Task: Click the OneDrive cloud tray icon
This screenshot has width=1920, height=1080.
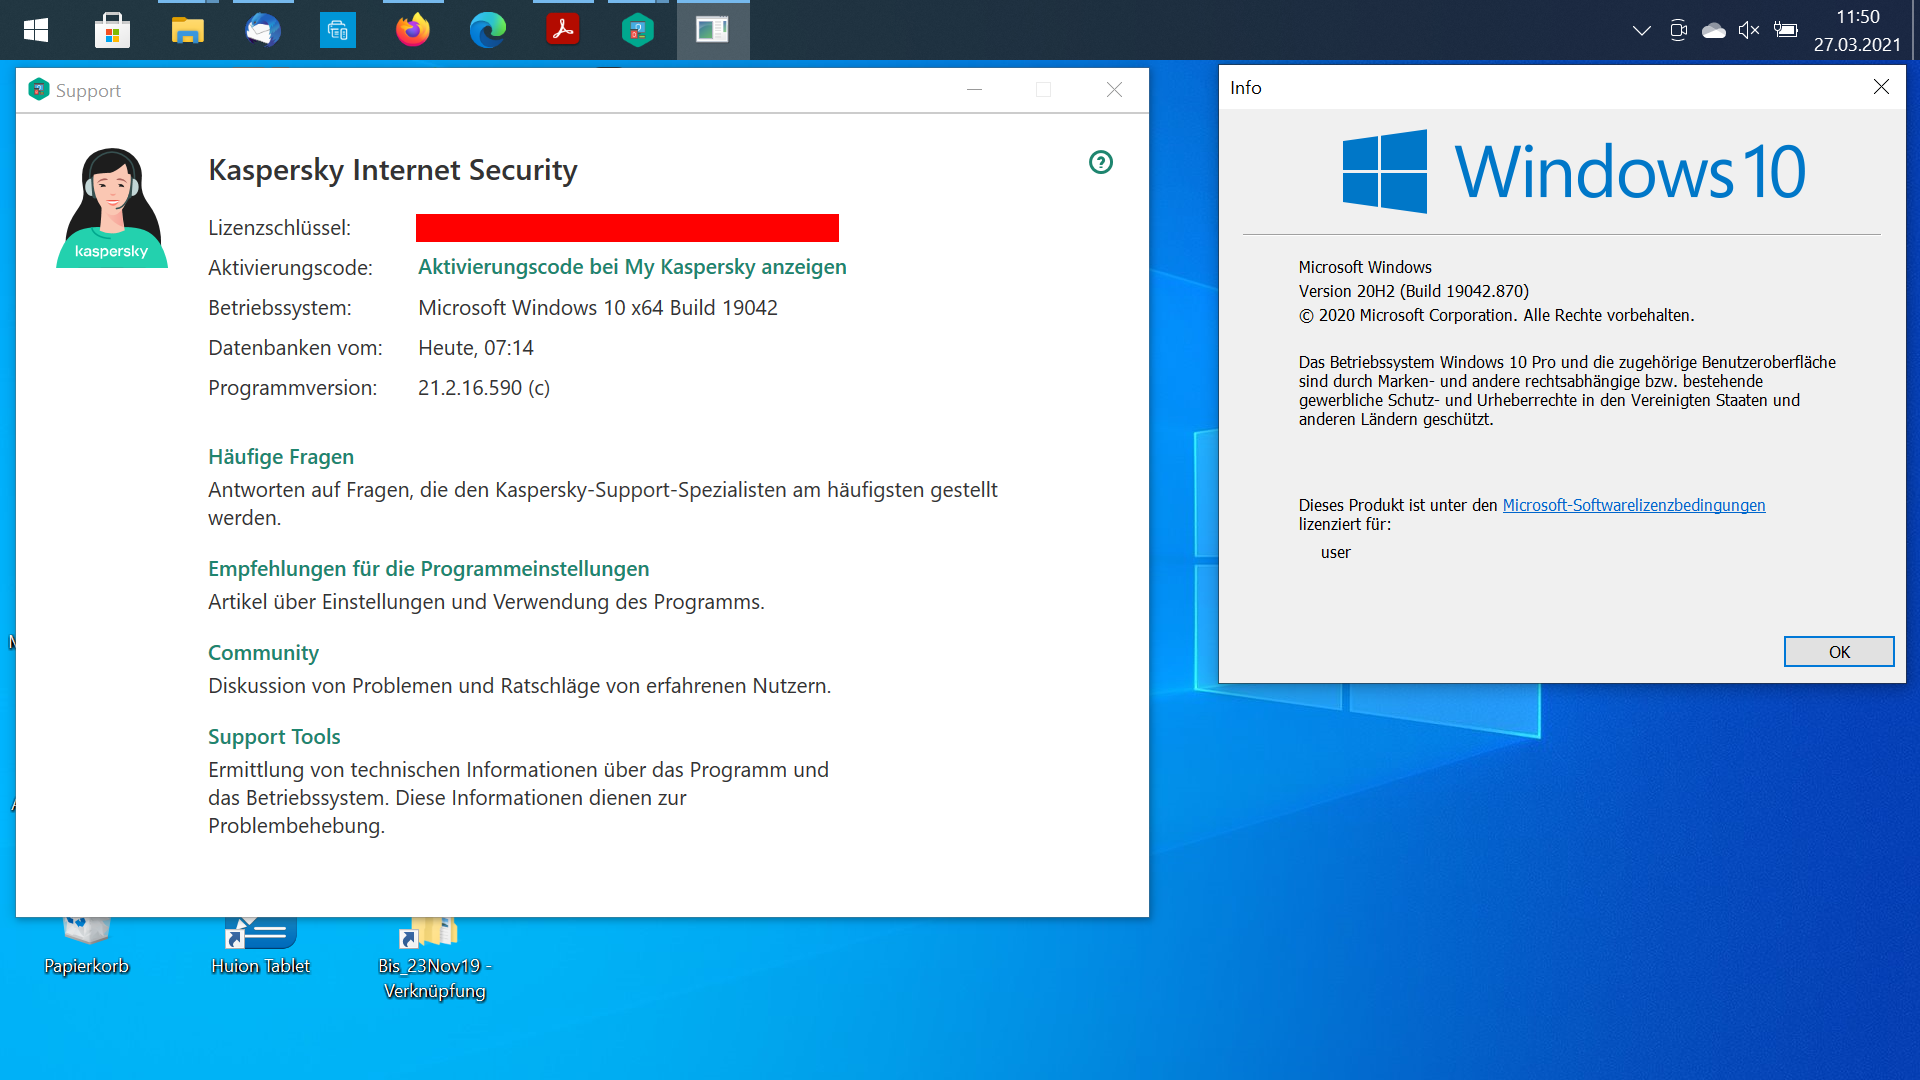Action: pyautogui.click(x=1713, y=30)
